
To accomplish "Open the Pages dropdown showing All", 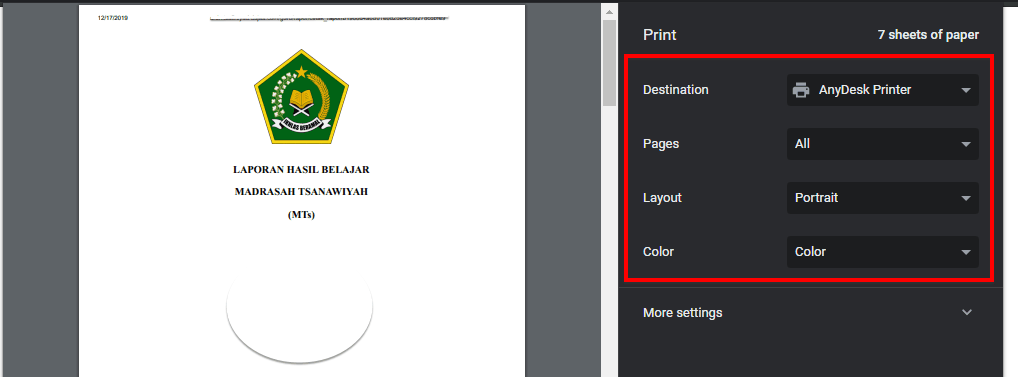I will pyautogui.click(x=882, y=144).
